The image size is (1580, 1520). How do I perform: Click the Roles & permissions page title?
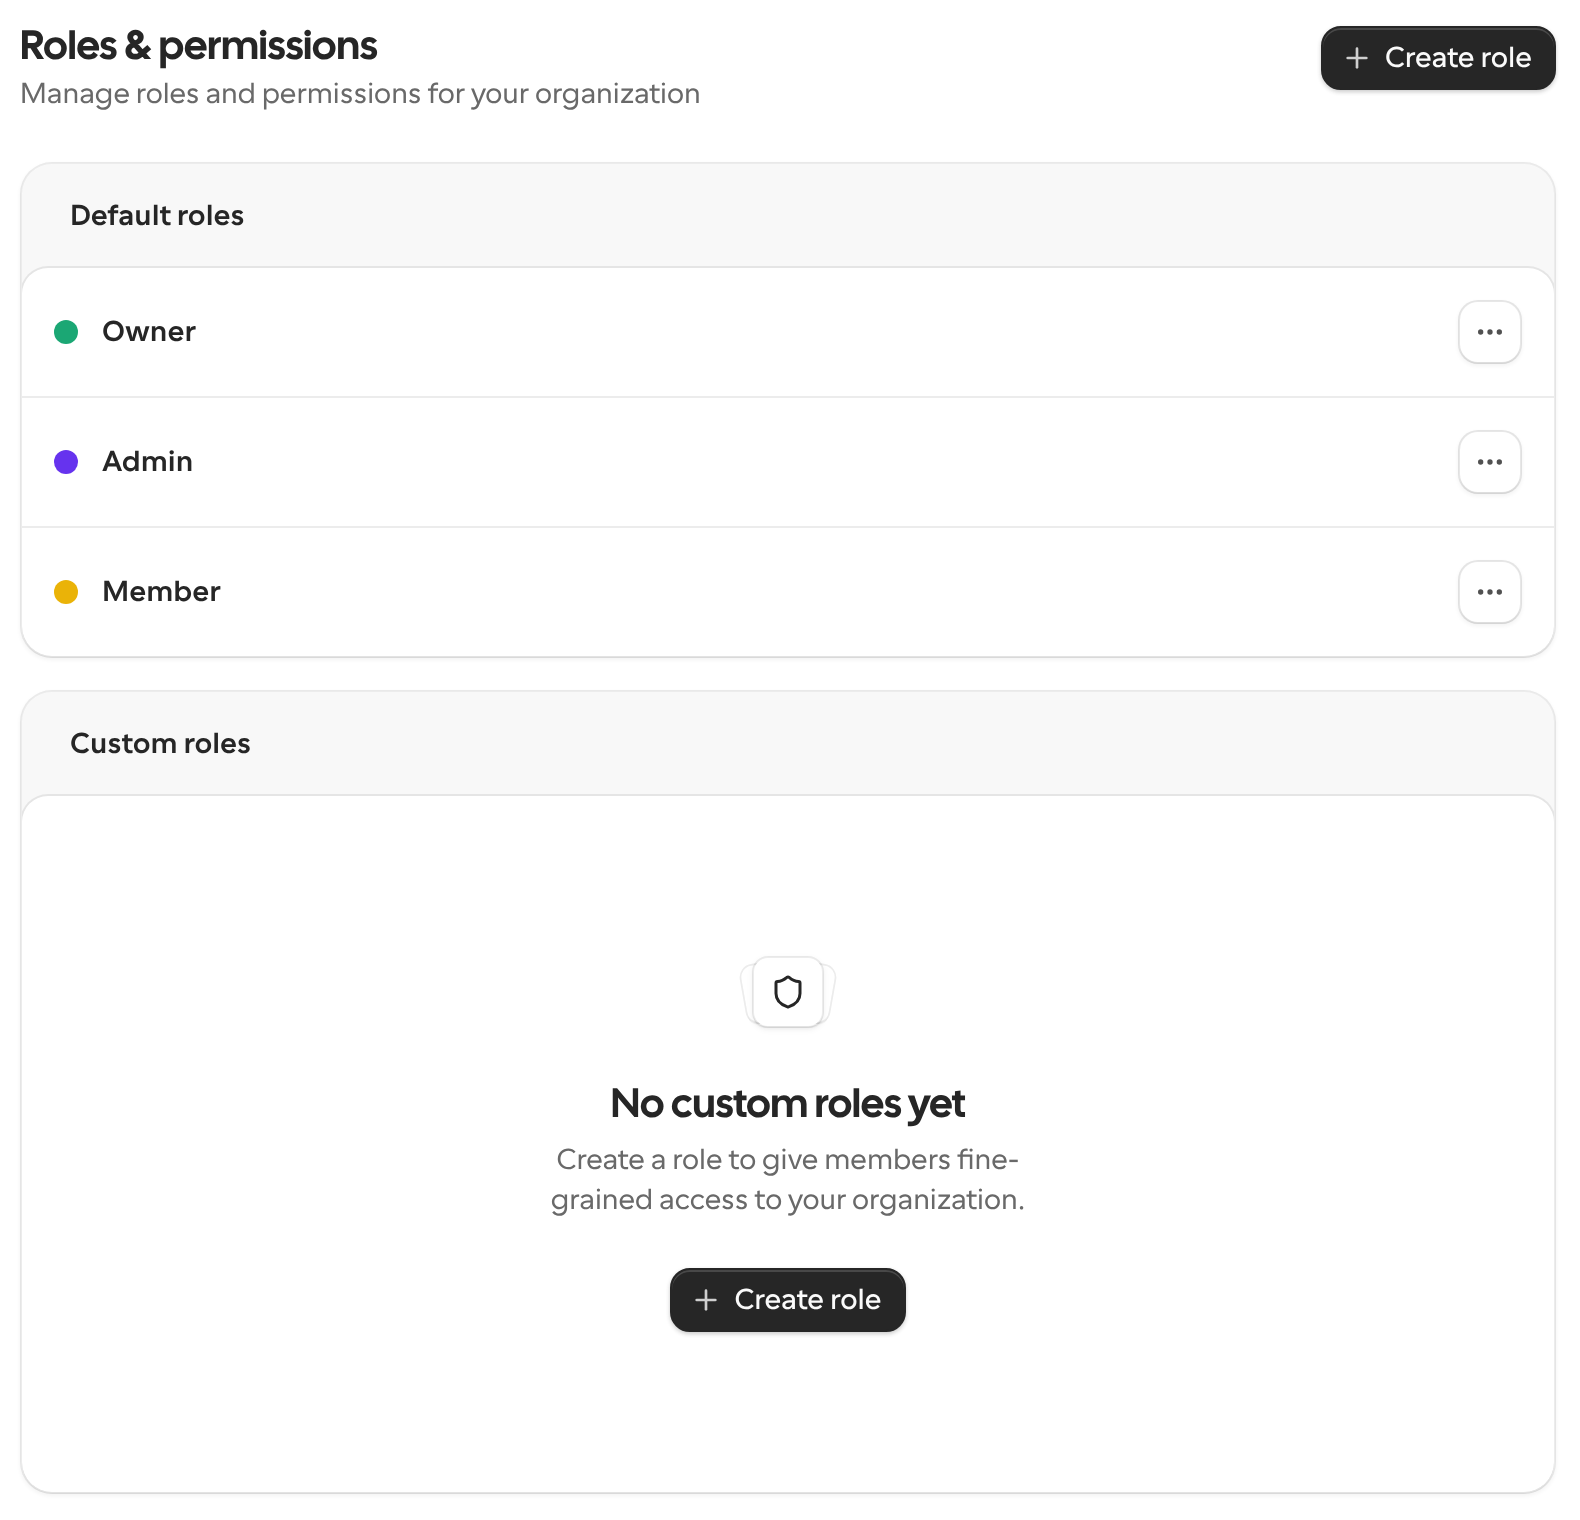click(199, 46)
